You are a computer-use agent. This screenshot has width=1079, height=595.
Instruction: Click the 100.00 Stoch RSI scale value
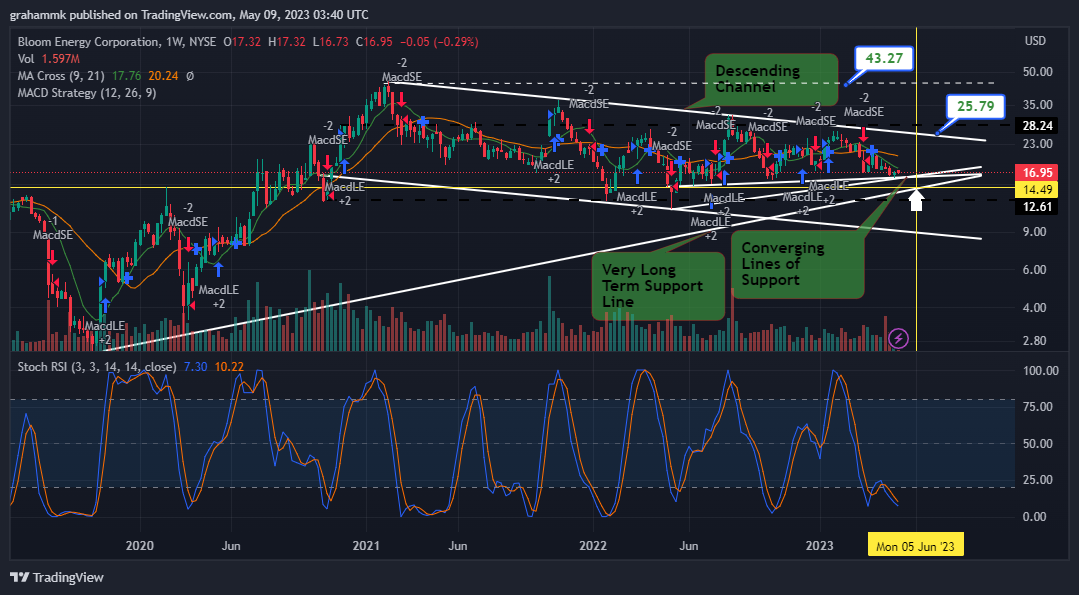(1041, 371)
